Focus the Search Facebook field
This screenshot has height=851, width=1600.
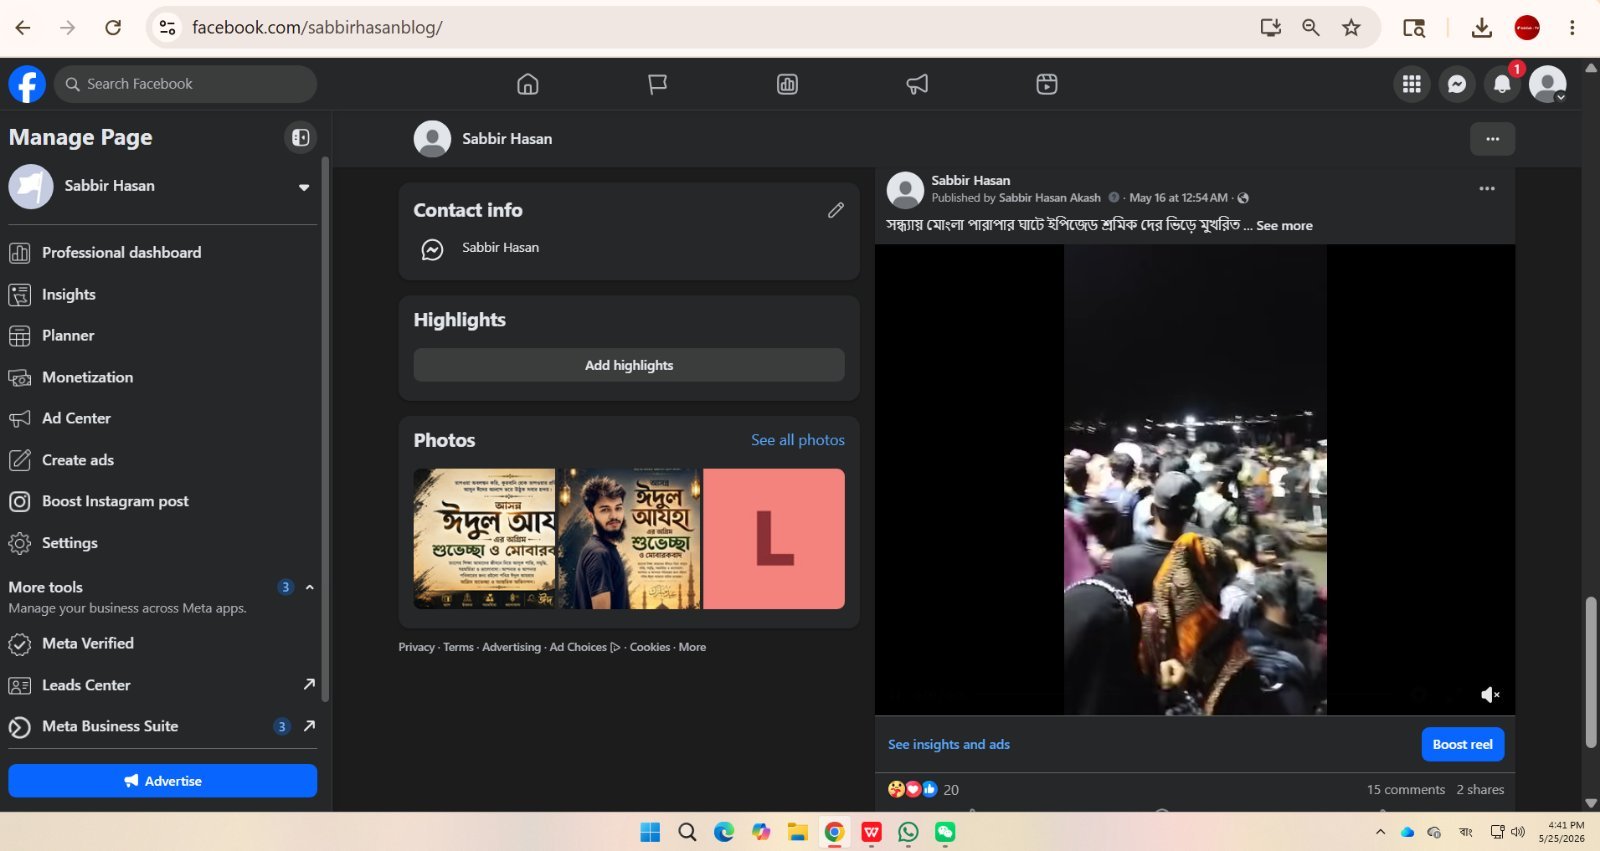pyautogui.click(x=185, y=84)
